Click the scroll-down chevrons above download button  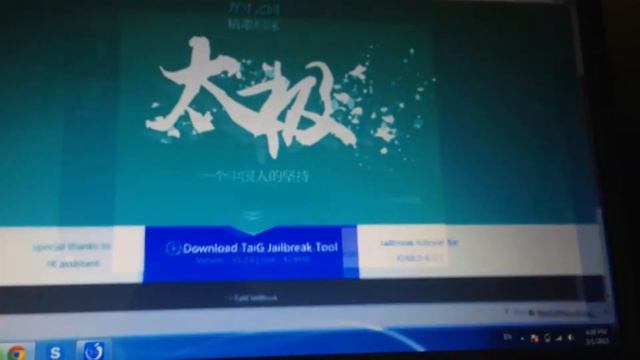(x=252, y=216)
